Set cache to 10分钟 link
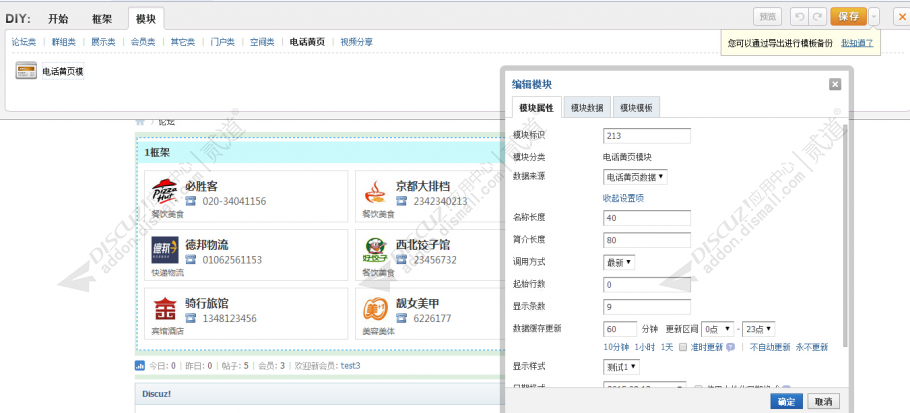 [x=616, y=347]
